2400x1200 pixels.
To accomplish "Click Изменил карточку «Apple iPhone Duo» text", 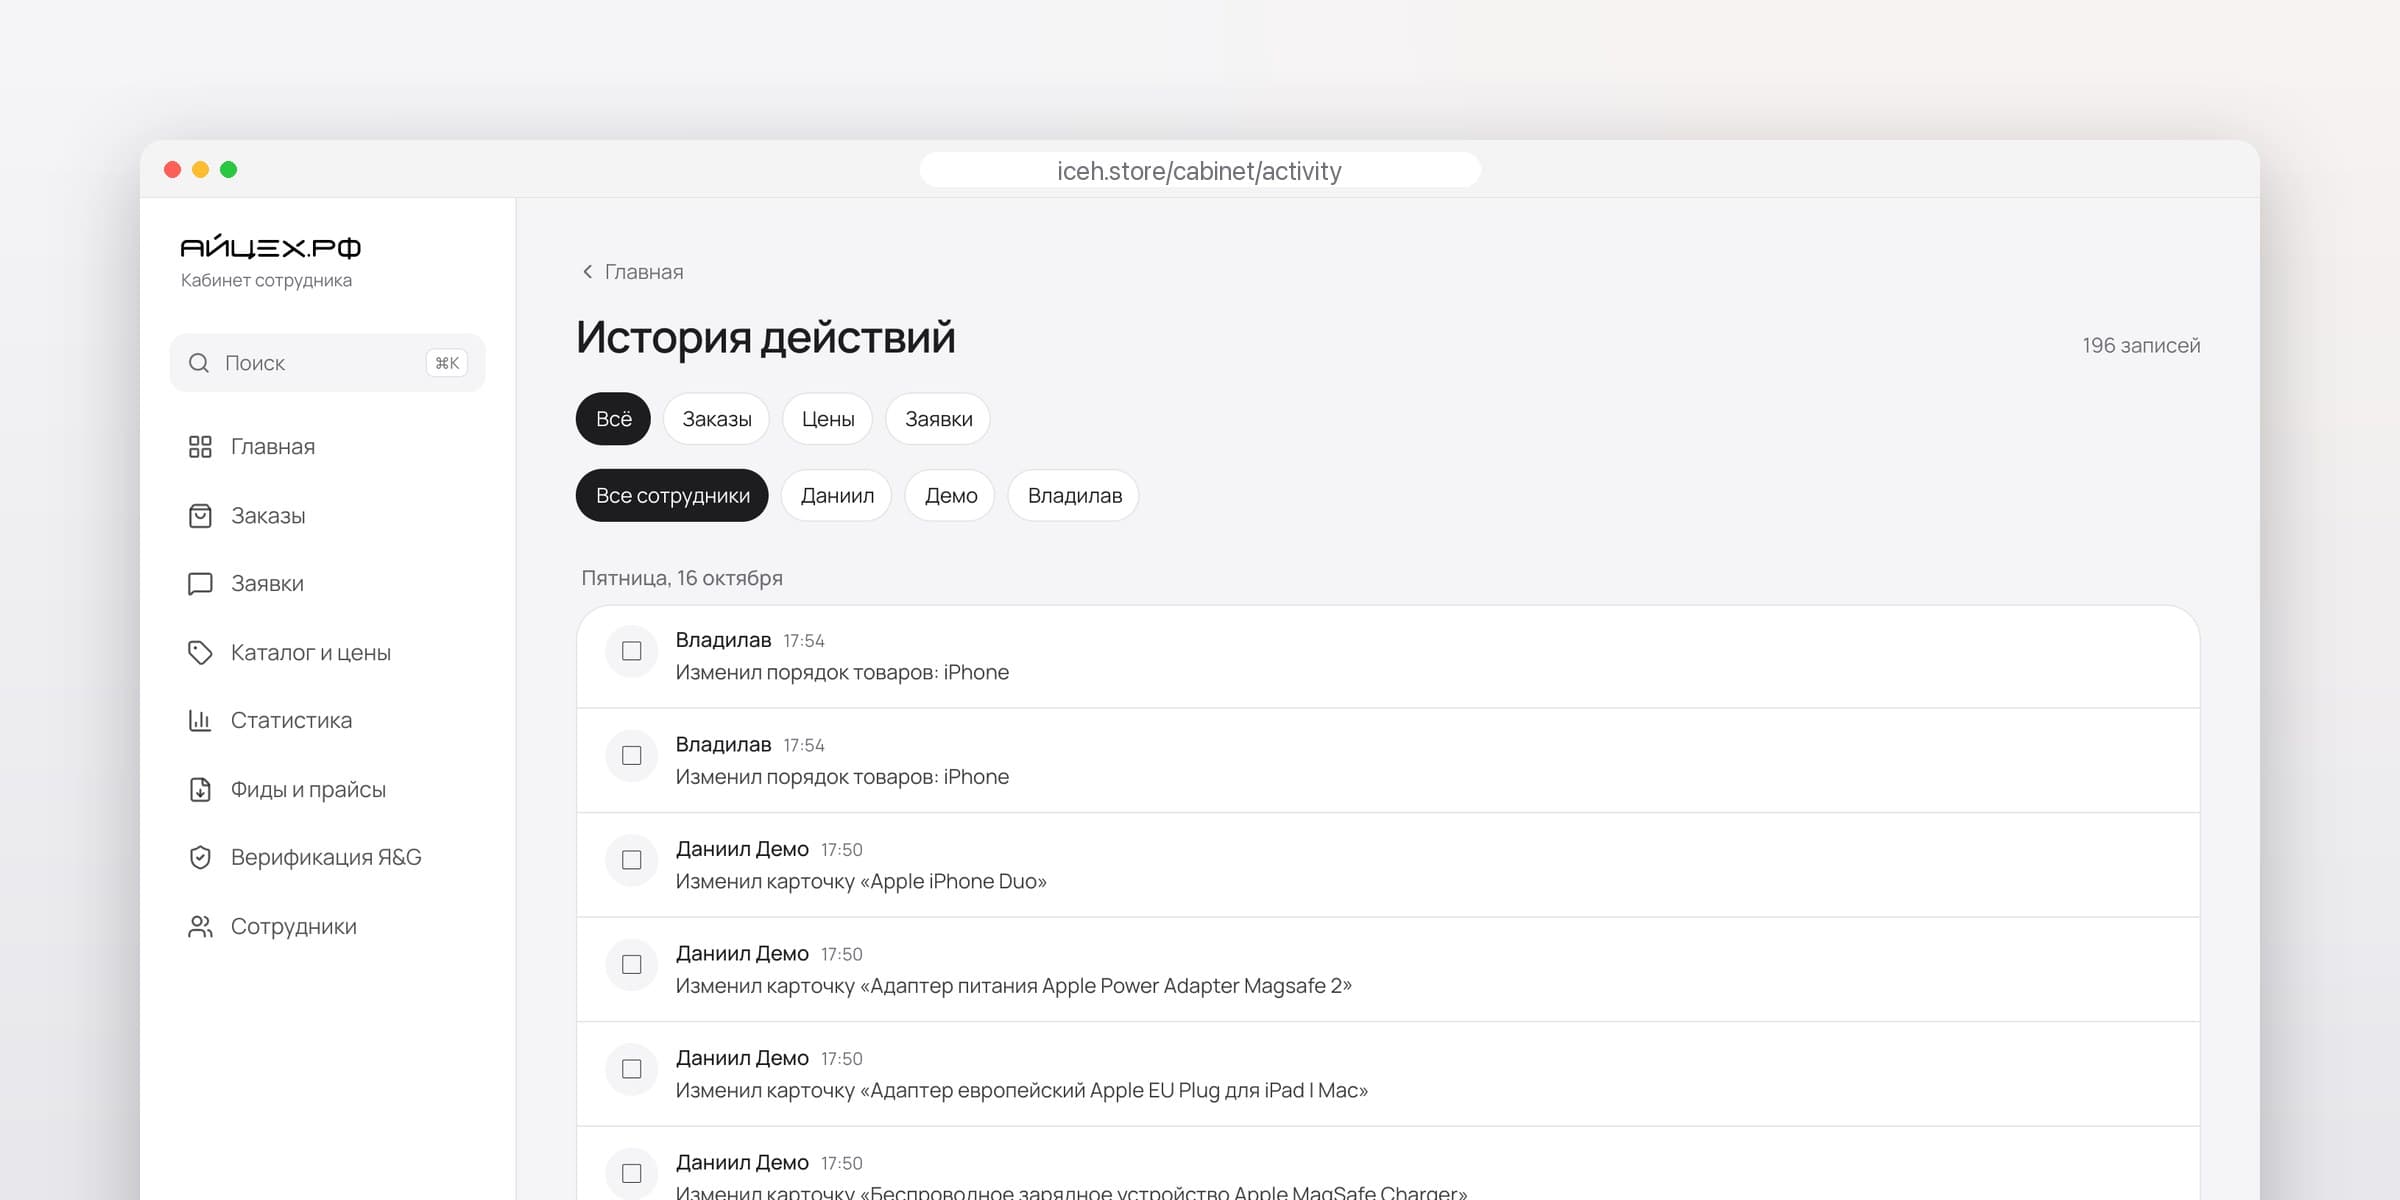I will tap(861, 882).
